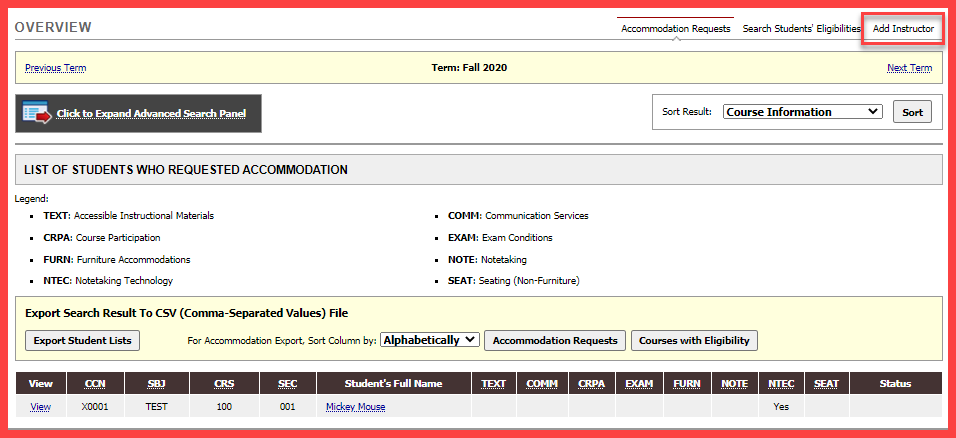Sort by CCN column header
Screen dimensions: 956x438
(x=95, y=383)
